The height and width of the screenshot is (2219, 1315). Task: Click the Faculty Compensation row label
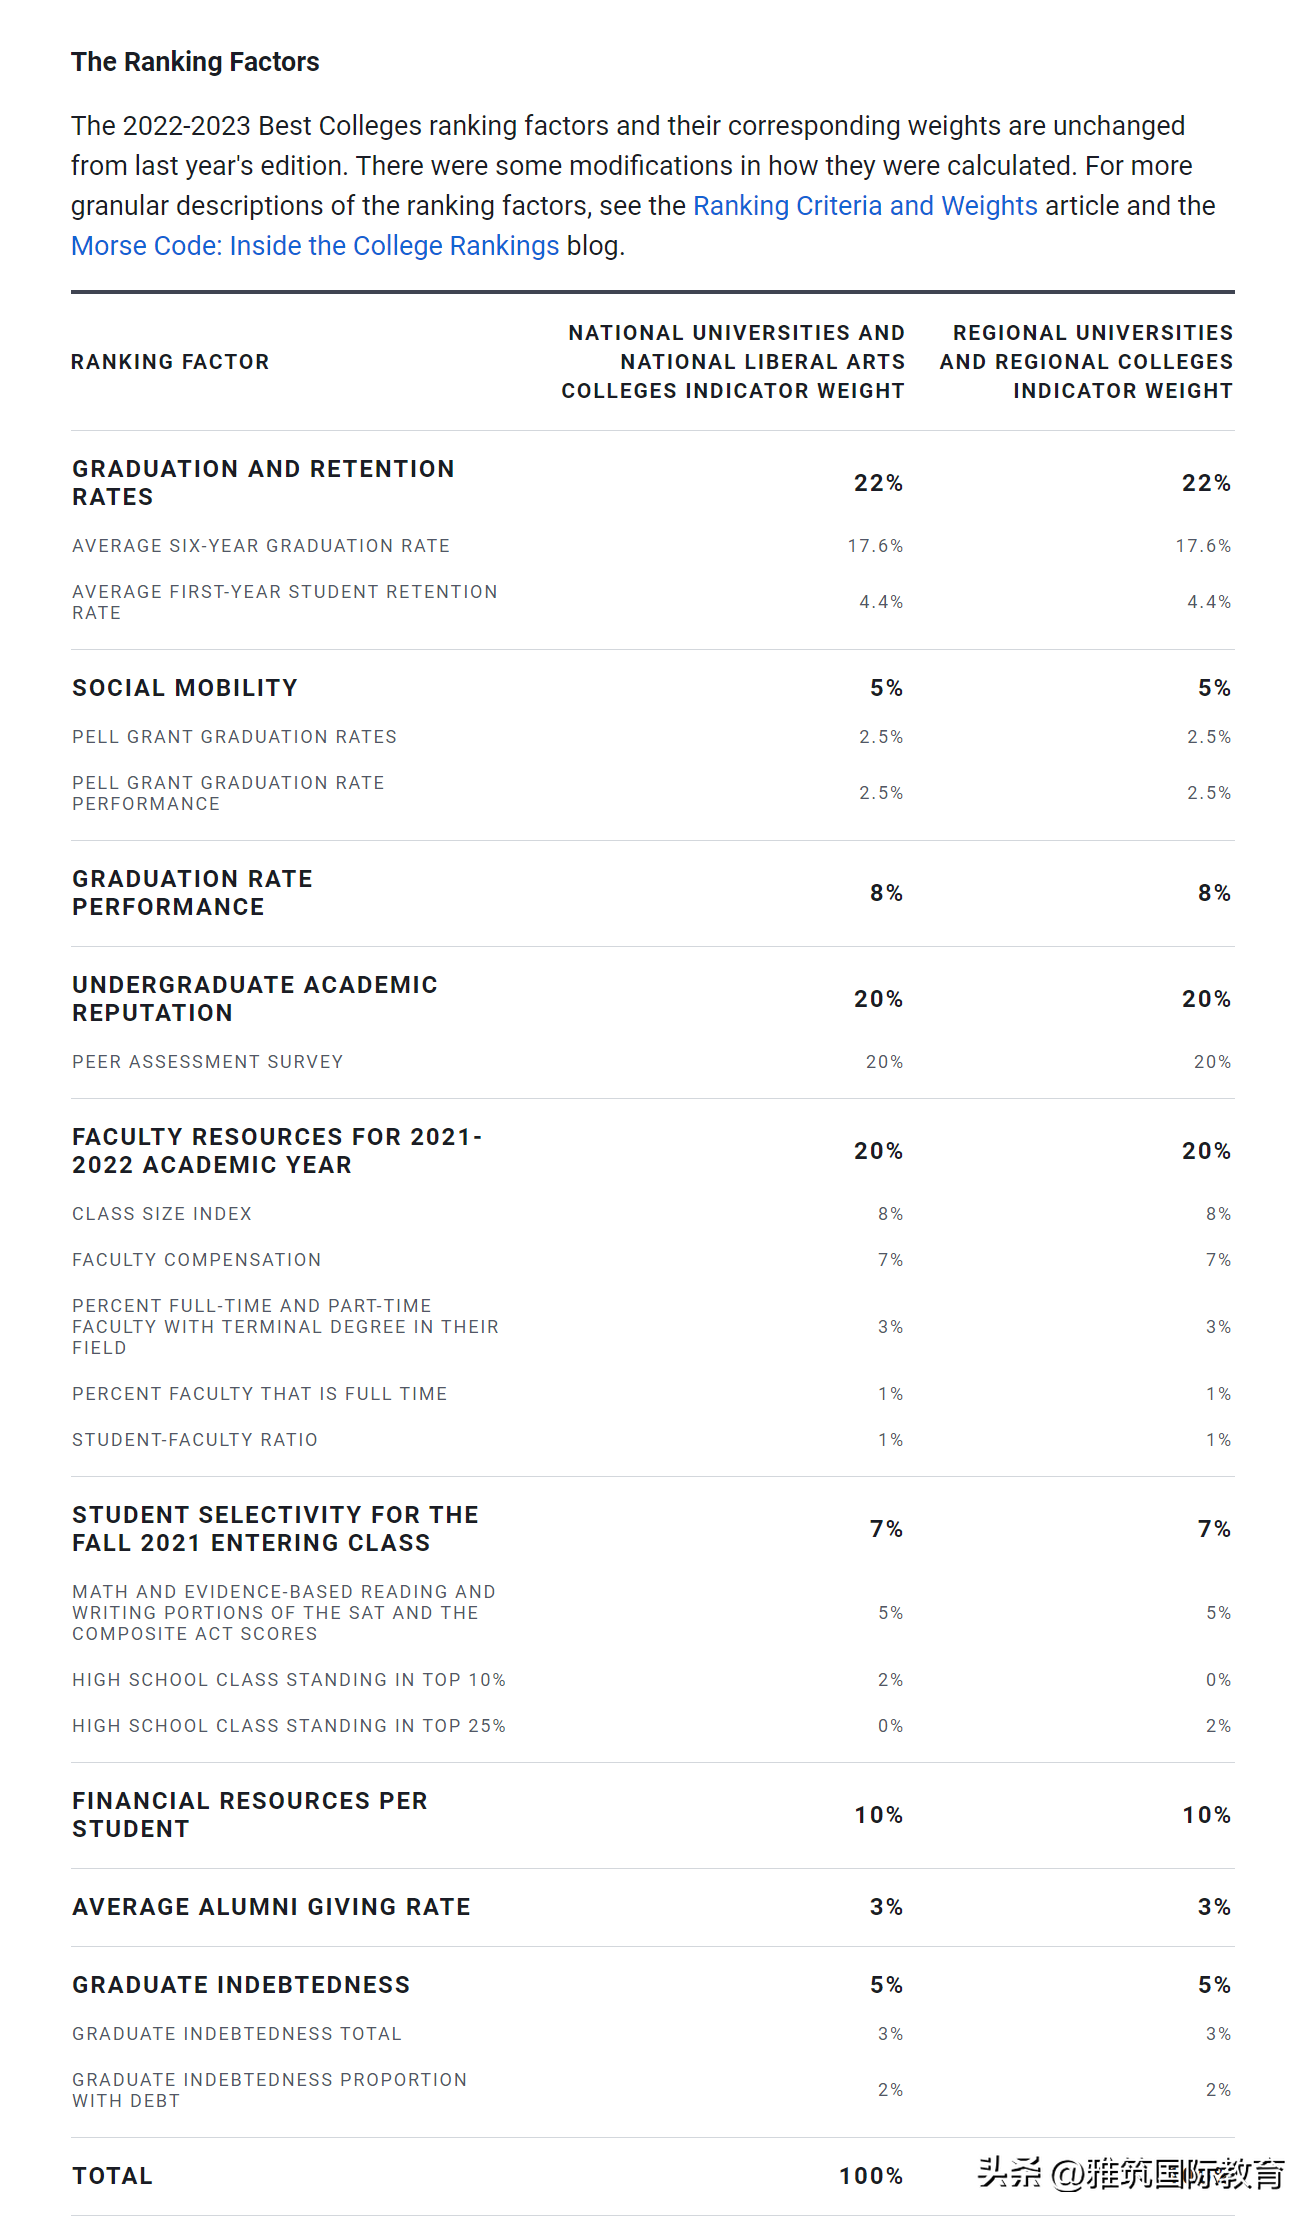click(197, 1260)
